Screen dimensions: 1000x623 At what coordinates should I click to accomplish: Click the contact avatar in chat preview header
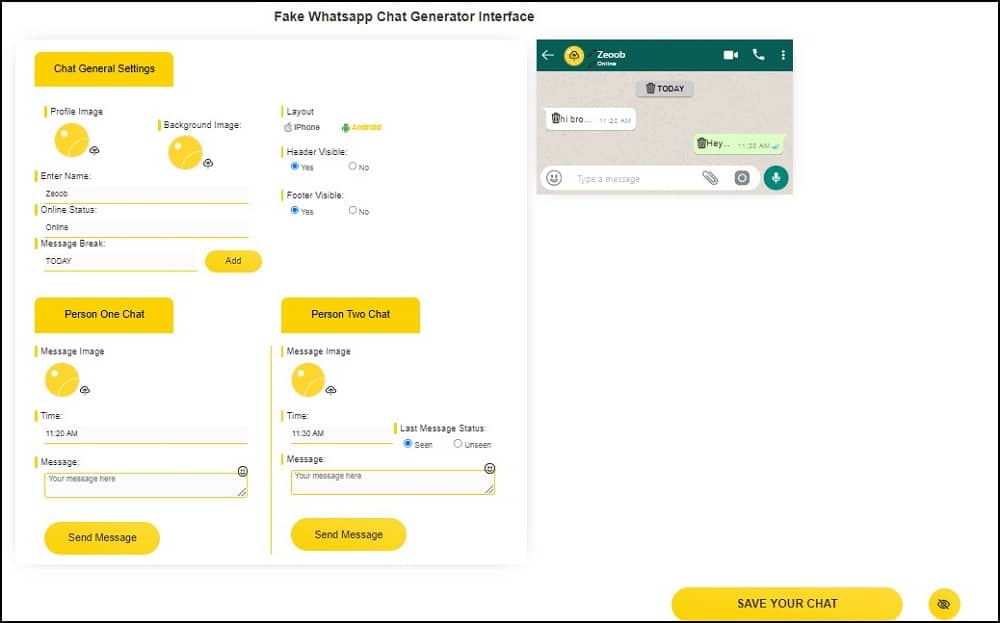point(574,56)
